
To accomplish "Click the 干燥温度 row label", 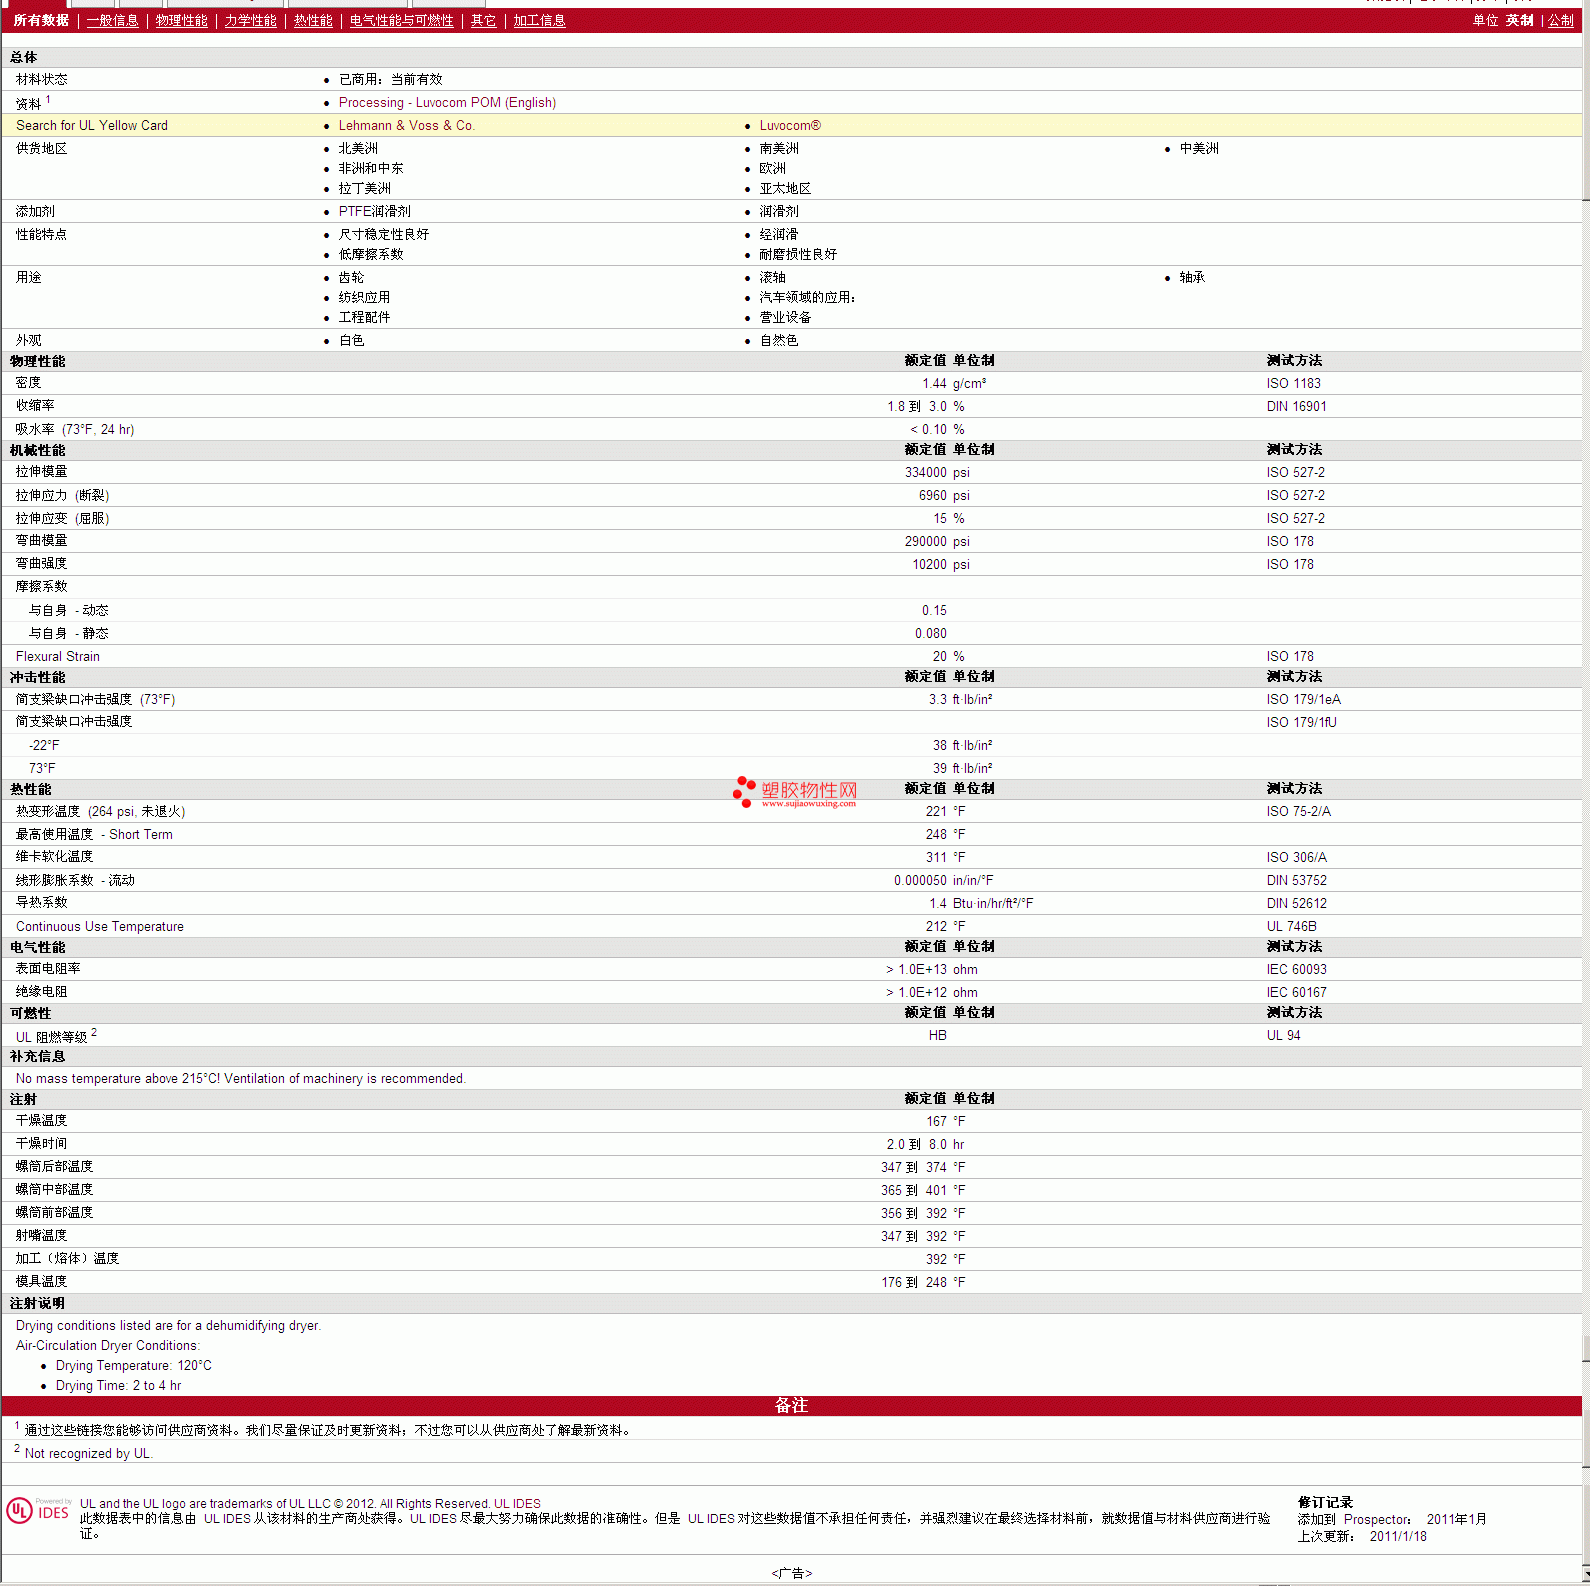I will [41, 1121].
